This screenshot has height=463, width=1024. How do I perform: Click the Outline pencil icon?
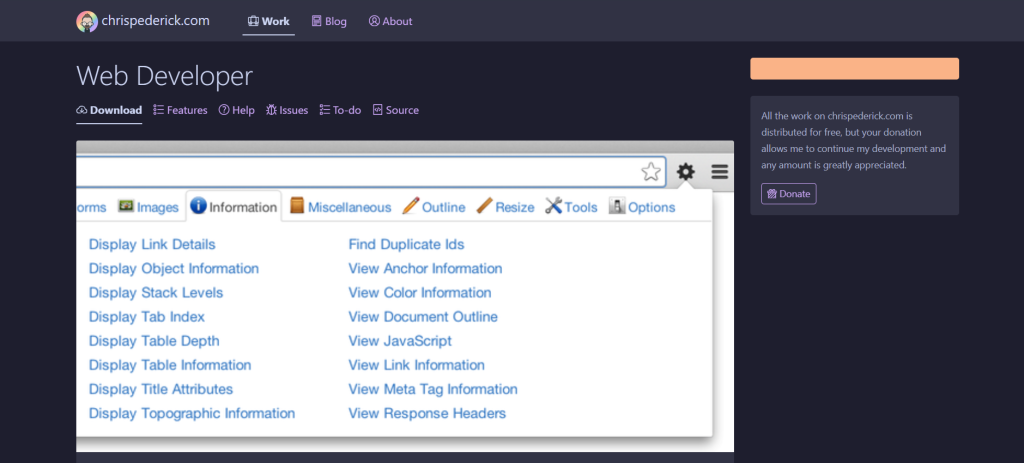[x=410, y=206]
